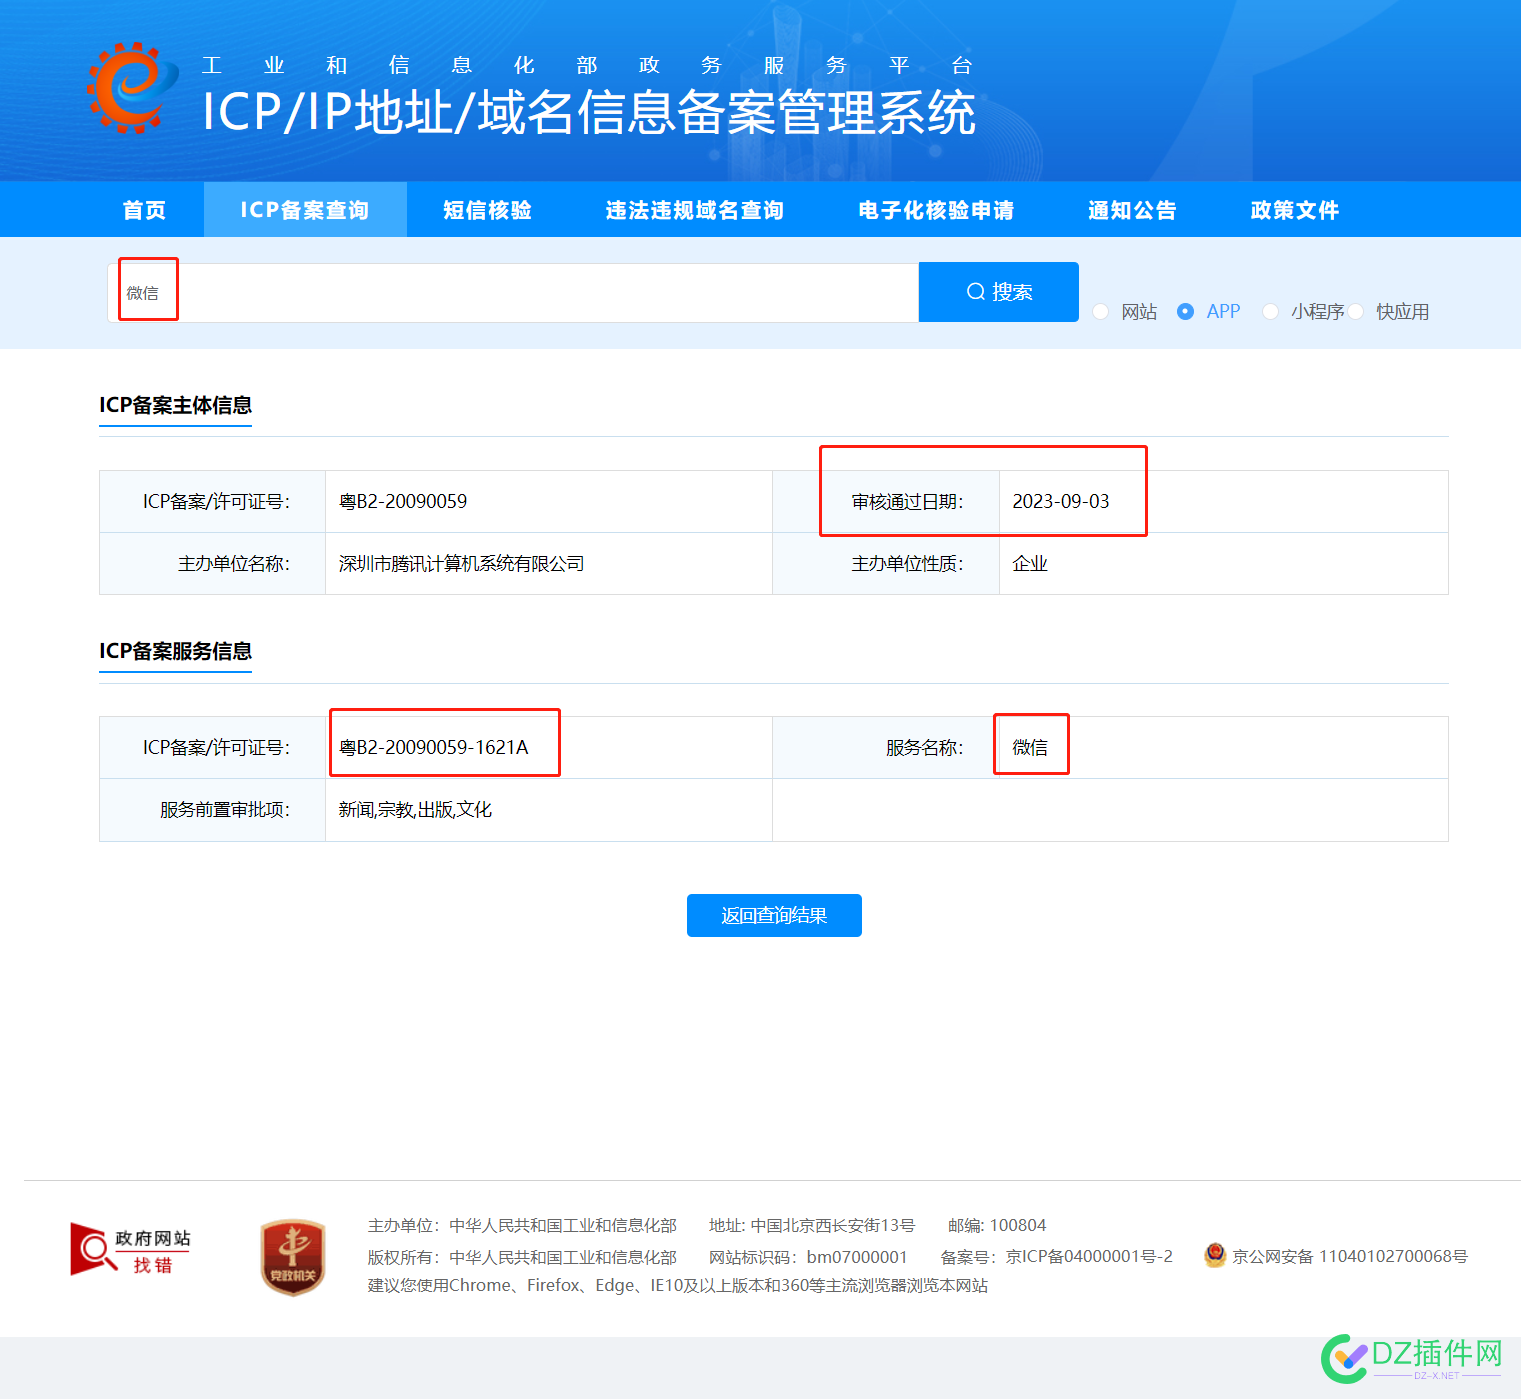This screenshot has width=1521, height=1399.
Task: Click the ICP备案服务信息 section heading
Action: (175, 651)
